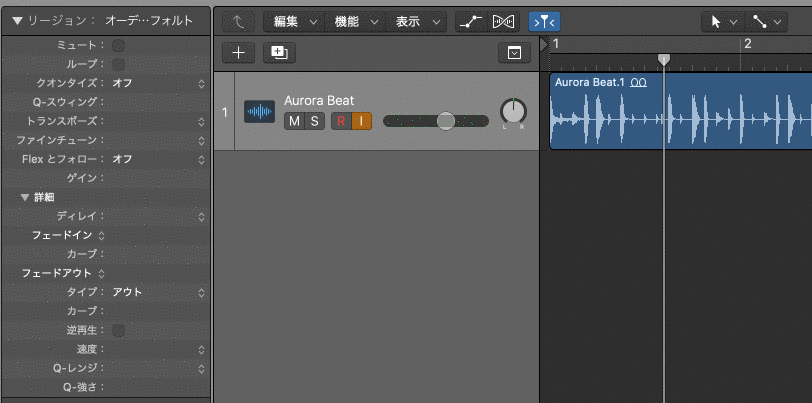Image resolution: width=812 pixels, height=403 pixels.
Task: Click the フェードイン カーブ value field
Action: tap(158, 254)
